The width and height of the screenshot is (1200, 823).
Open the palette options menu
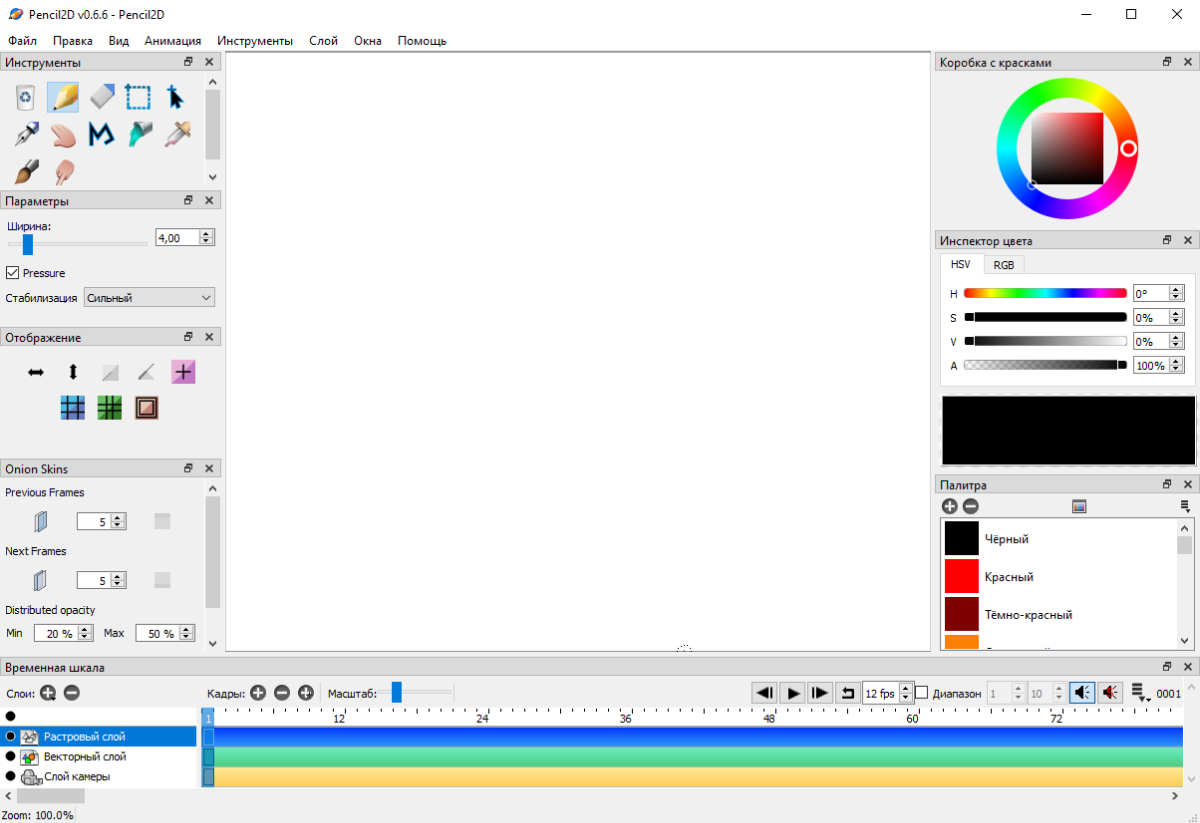(1185, 507)
